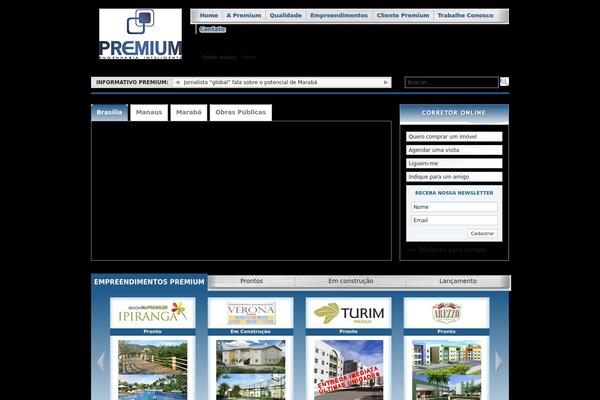Go to Trabalhe Conosco page
600x400 pixels.
pos(465,16)
